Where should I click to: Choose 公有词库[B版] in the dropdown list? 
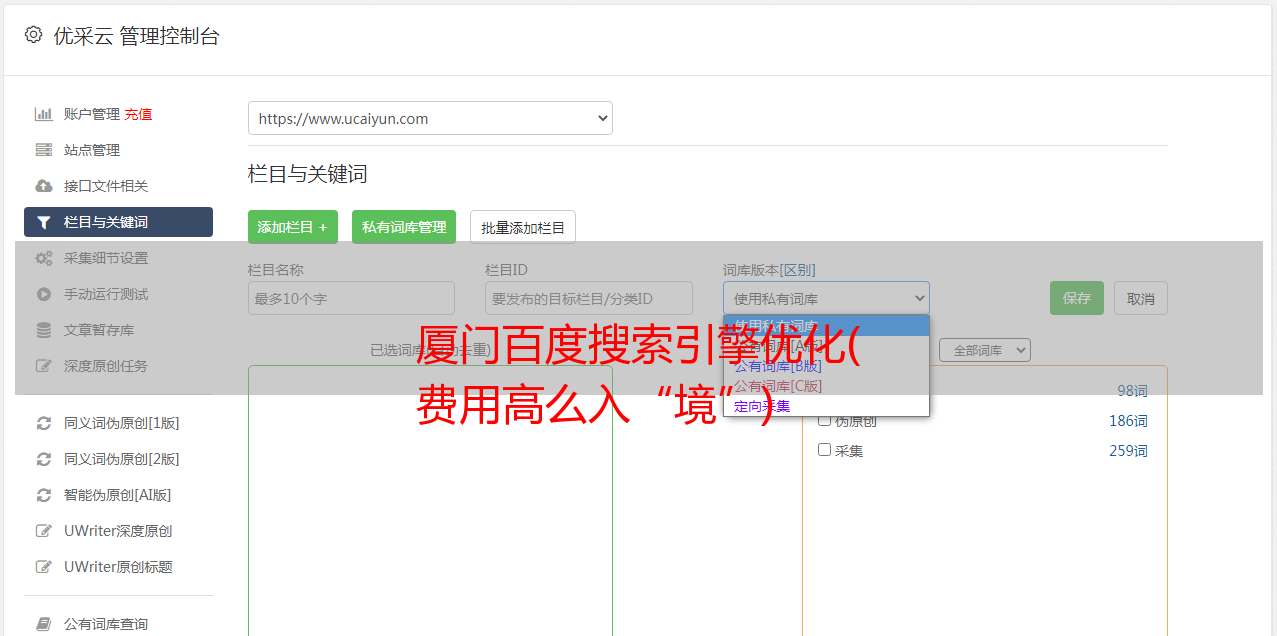coord(826,366)
